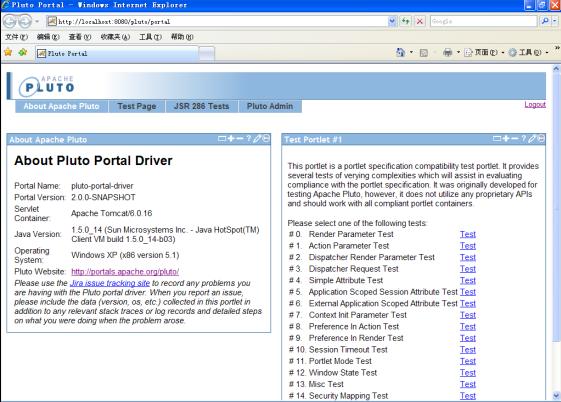Click the rectangle window-state icon in Test Portlet #1

click(497, 139)
